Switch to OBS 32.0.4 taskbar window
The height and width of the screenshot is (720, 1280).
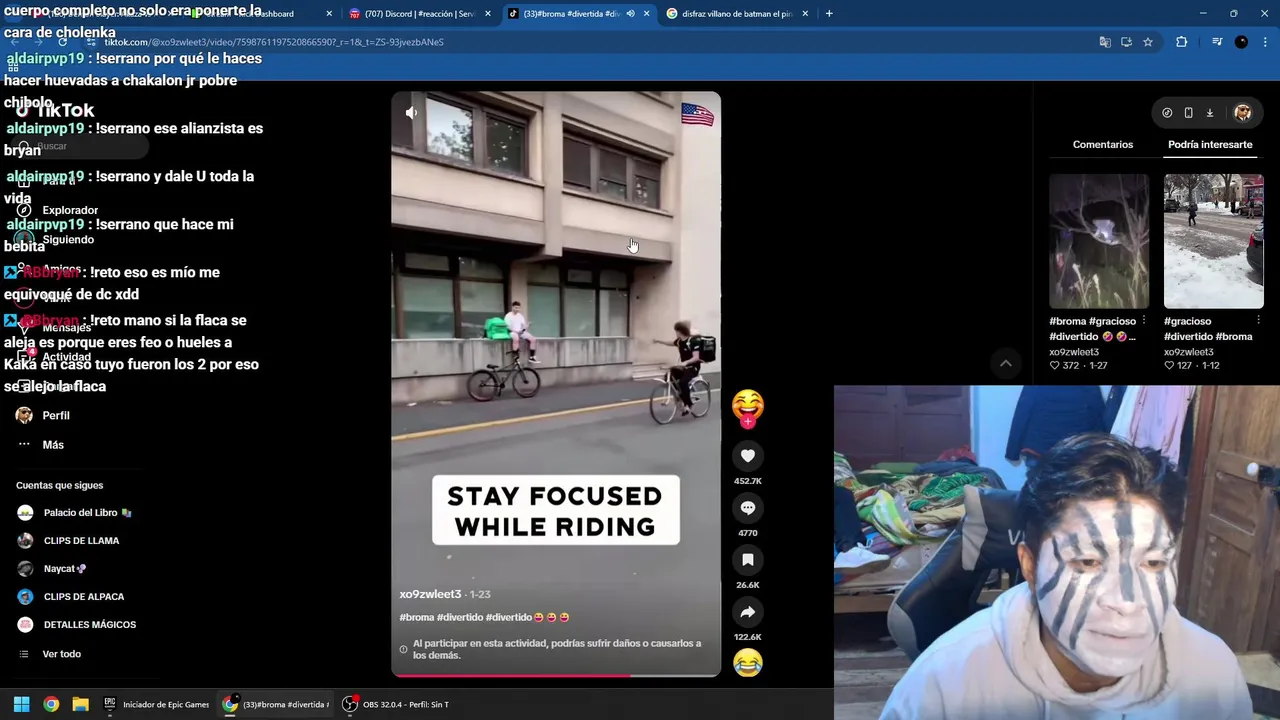(x=396, y=704)
